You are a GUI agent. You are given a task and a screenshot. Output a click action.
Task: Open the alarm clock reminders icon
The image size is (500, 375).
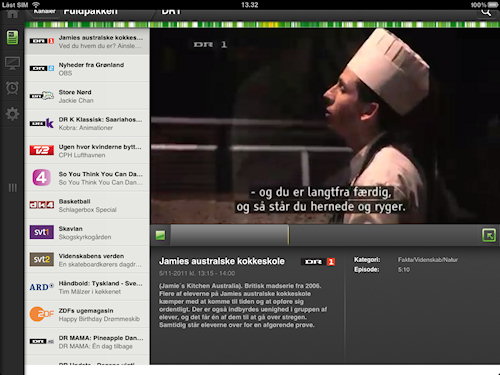[12, 88]
